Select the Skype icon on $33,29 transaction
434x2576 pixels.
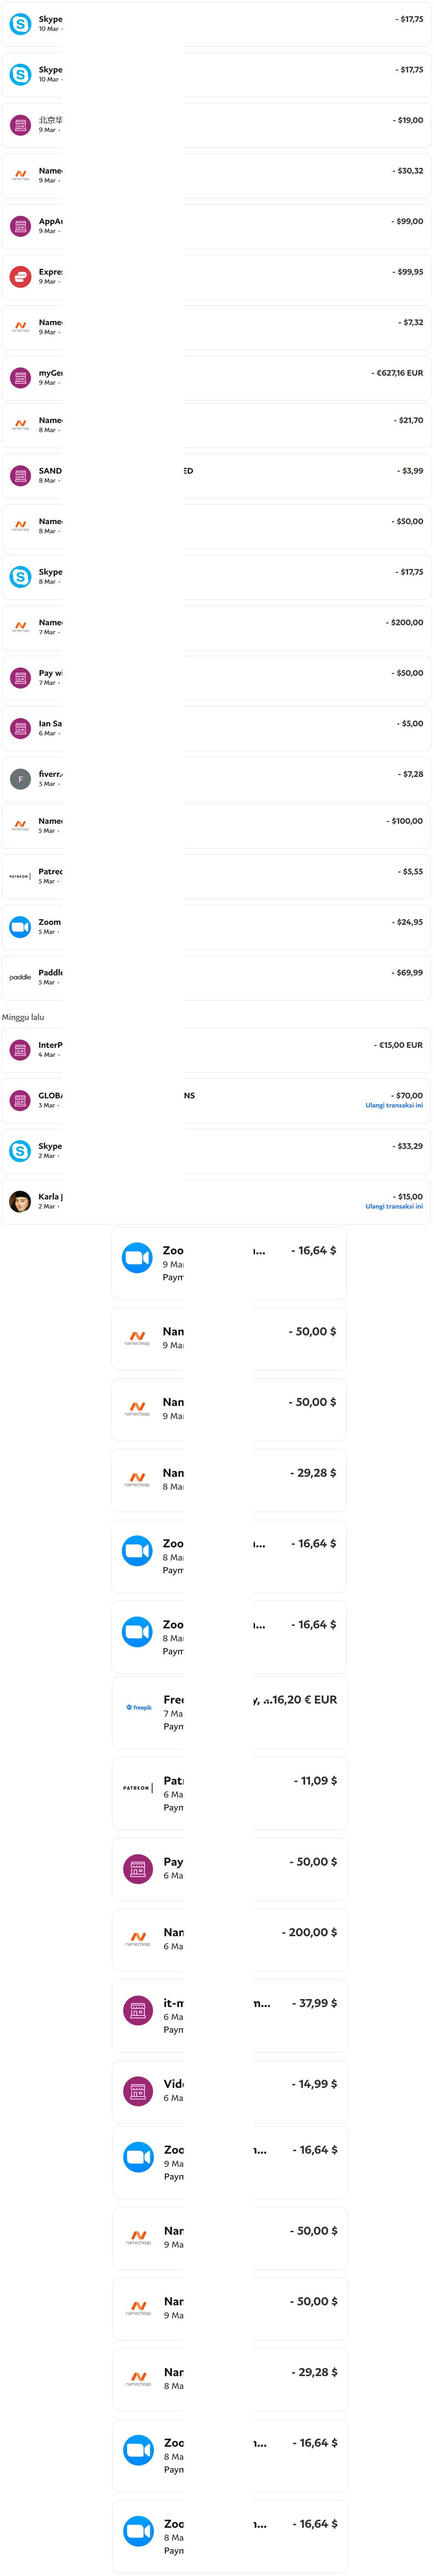point(20,1151)
